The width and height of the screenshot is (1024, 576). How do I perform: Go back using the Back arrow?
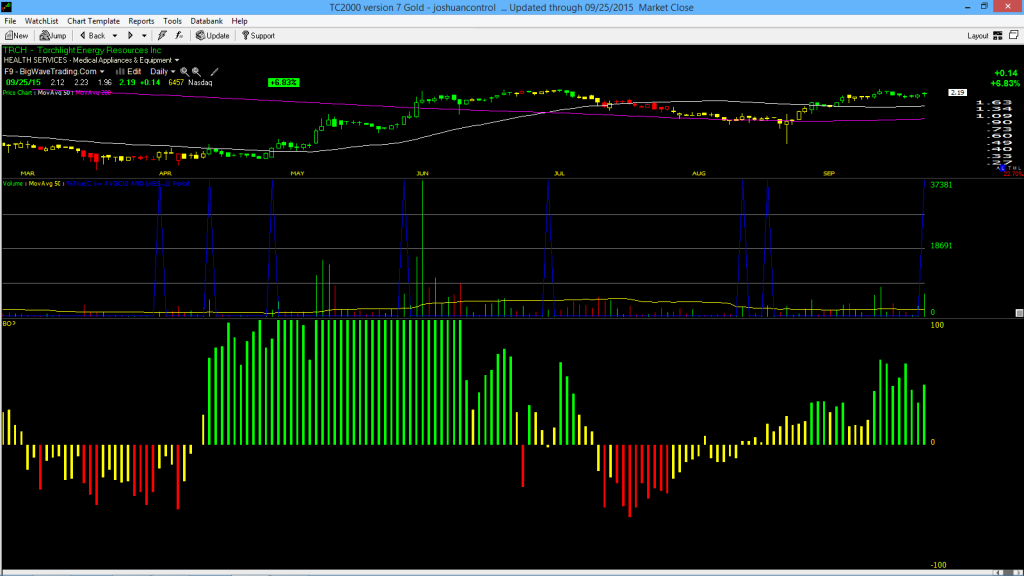tap(93, 36)
